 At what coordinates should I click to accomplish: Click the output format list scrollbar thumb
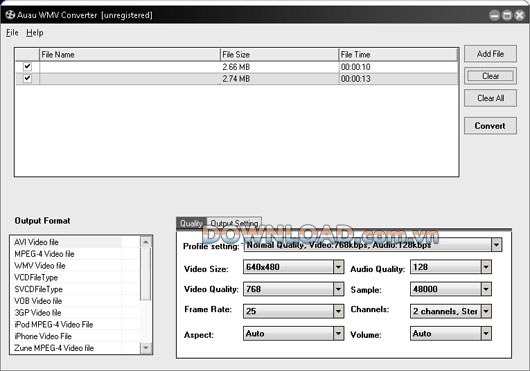[x=146, y=273]
